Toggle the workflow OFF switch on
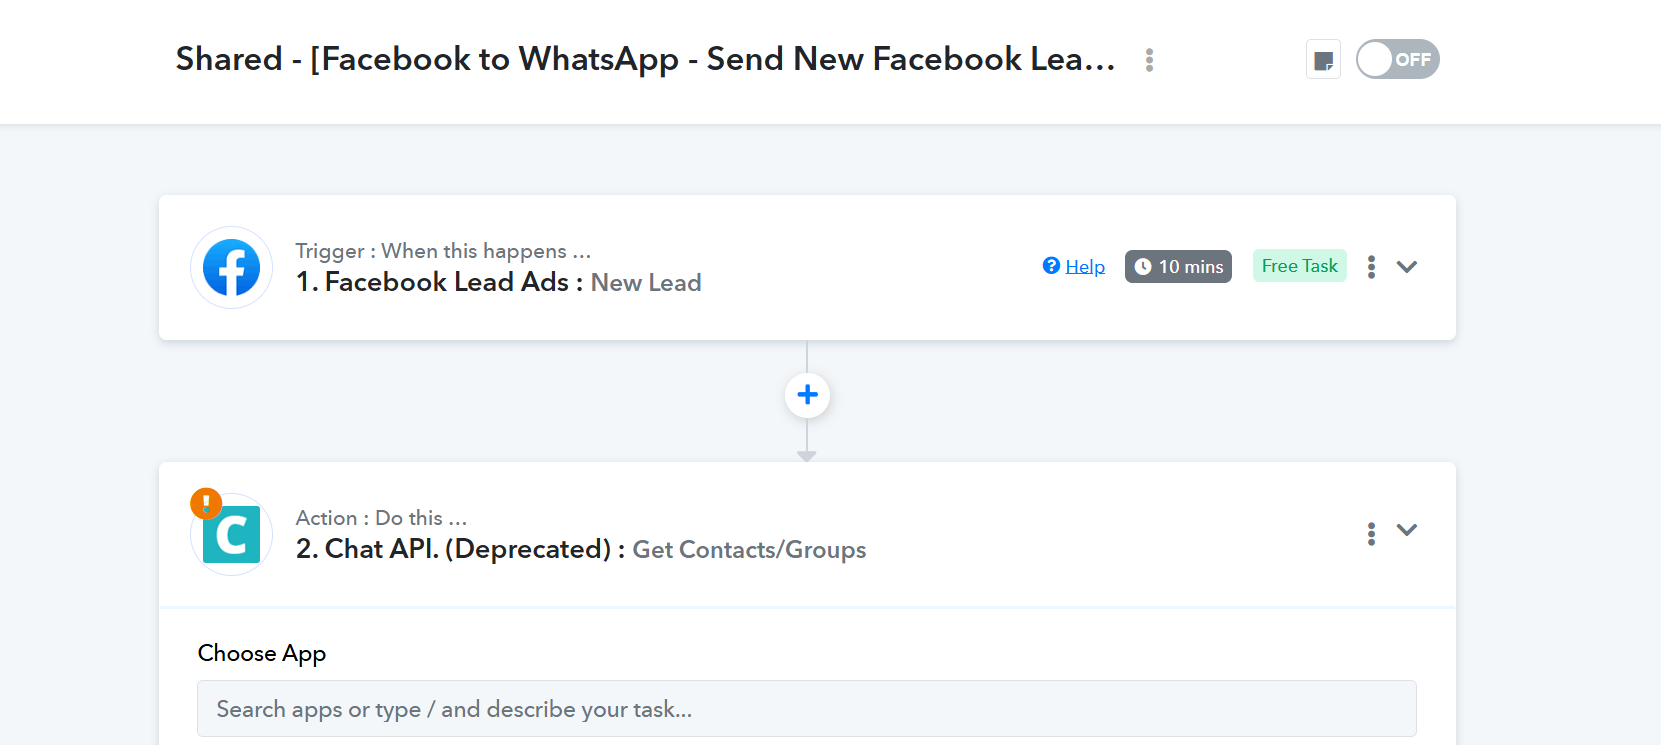 (x=1397, y=59)
